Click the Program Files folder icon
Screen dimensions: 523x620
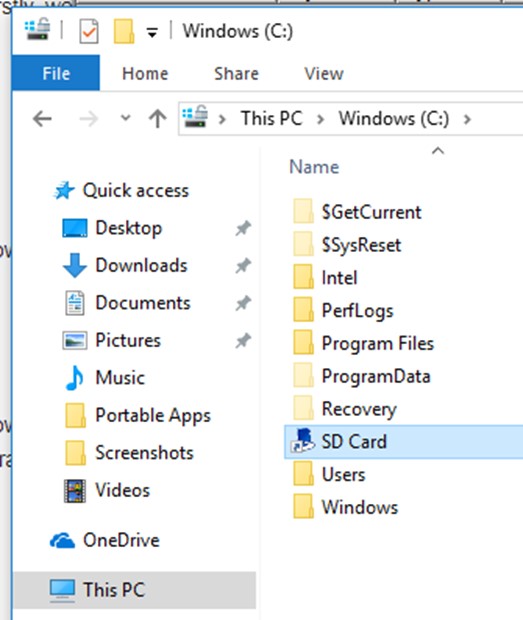point(303,342)
